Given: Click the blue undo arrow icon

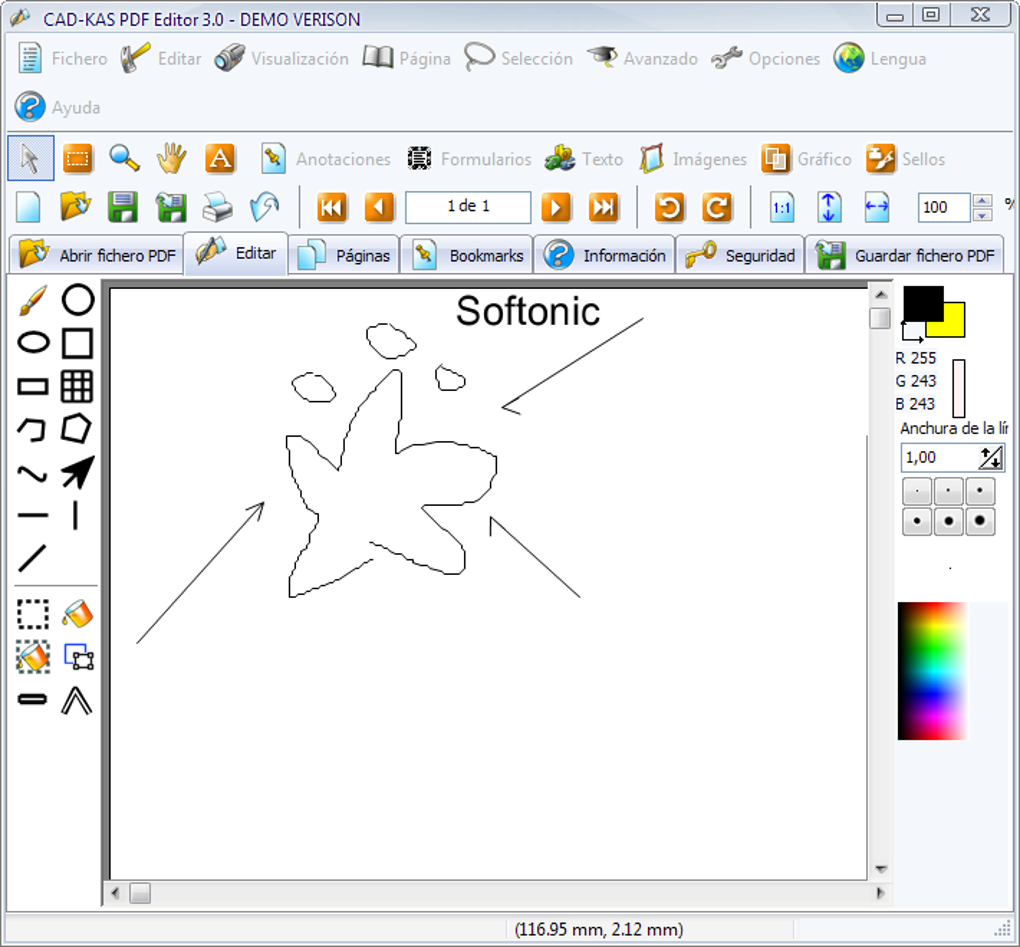Looking at the screenshot, I should coord(265,207).
